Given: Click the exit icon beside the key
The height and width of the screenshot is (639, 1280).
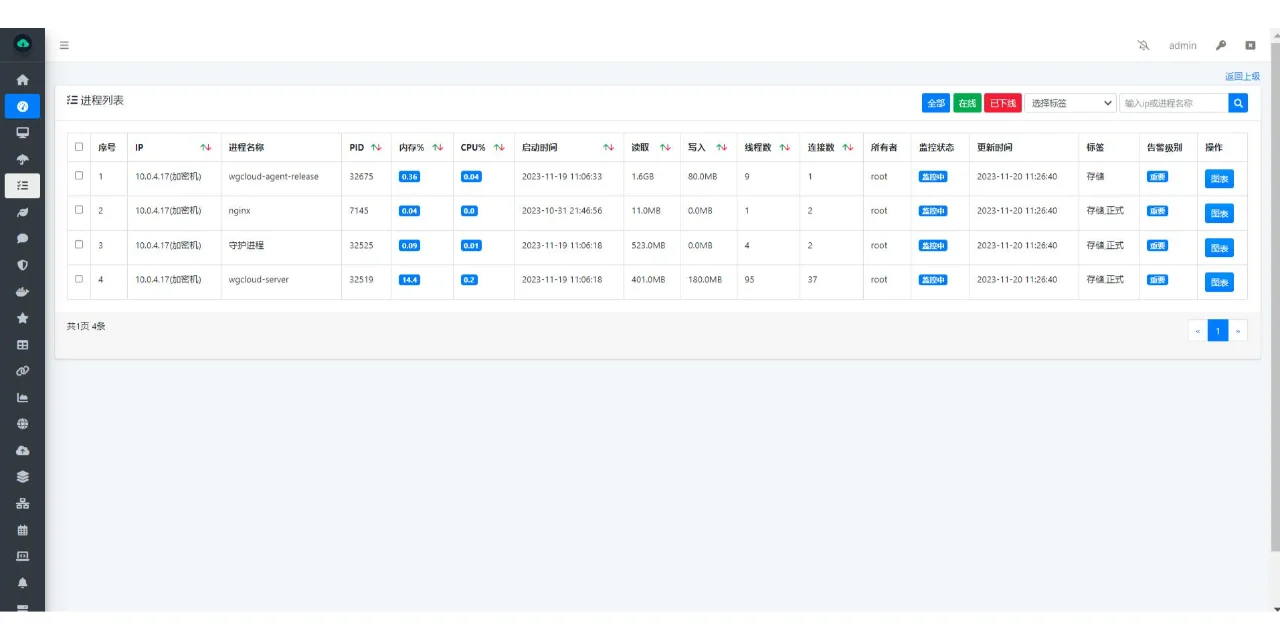Looking at the screenshot, I should click(1250, 45).
